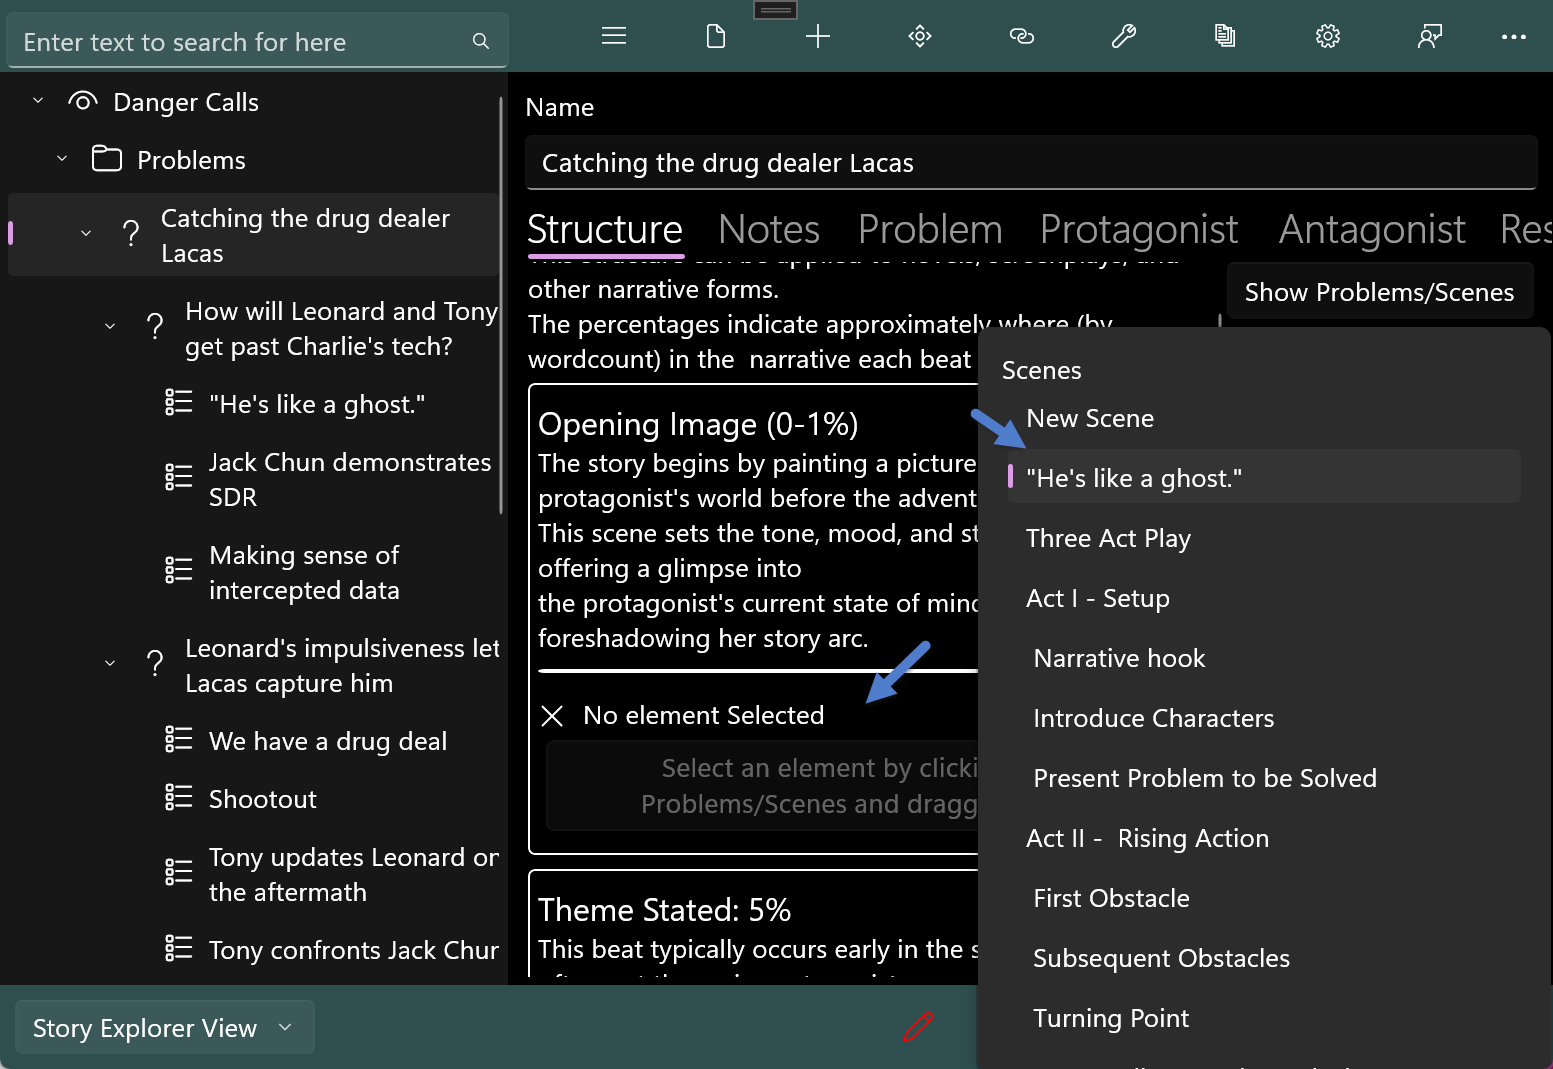
Task: Click the plus add element icon
Action: click(818, 37)
